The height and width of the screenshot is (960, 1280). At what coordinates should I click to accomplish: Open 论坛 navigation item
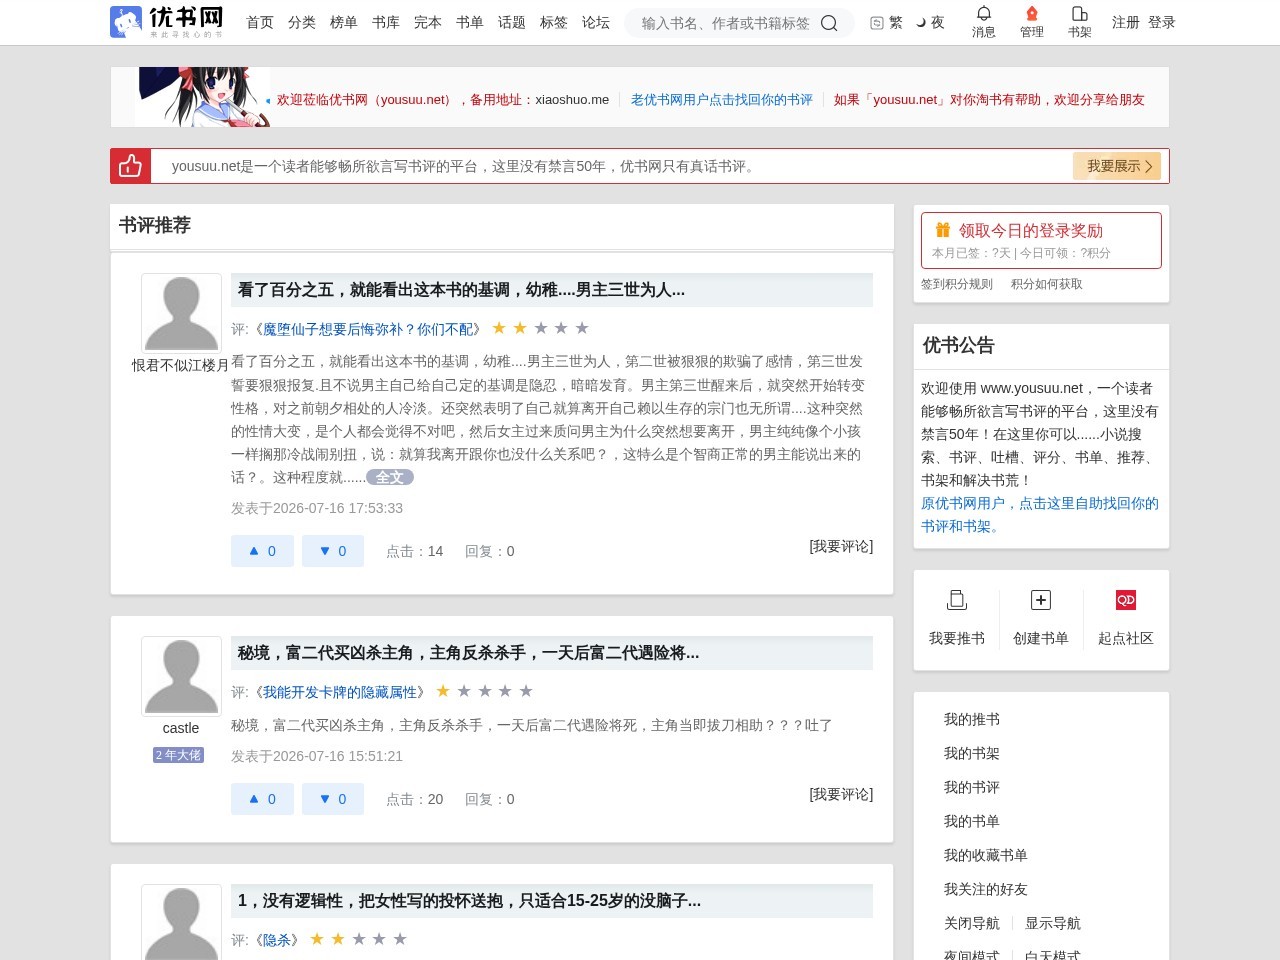596,22
